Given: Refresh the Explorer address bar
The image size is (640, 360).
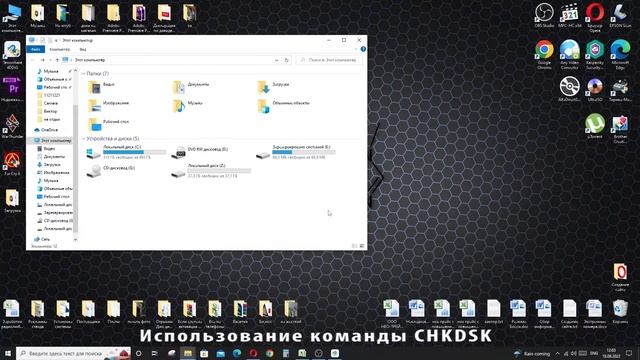Looking at the screenshot, I should tap(287, 60).
